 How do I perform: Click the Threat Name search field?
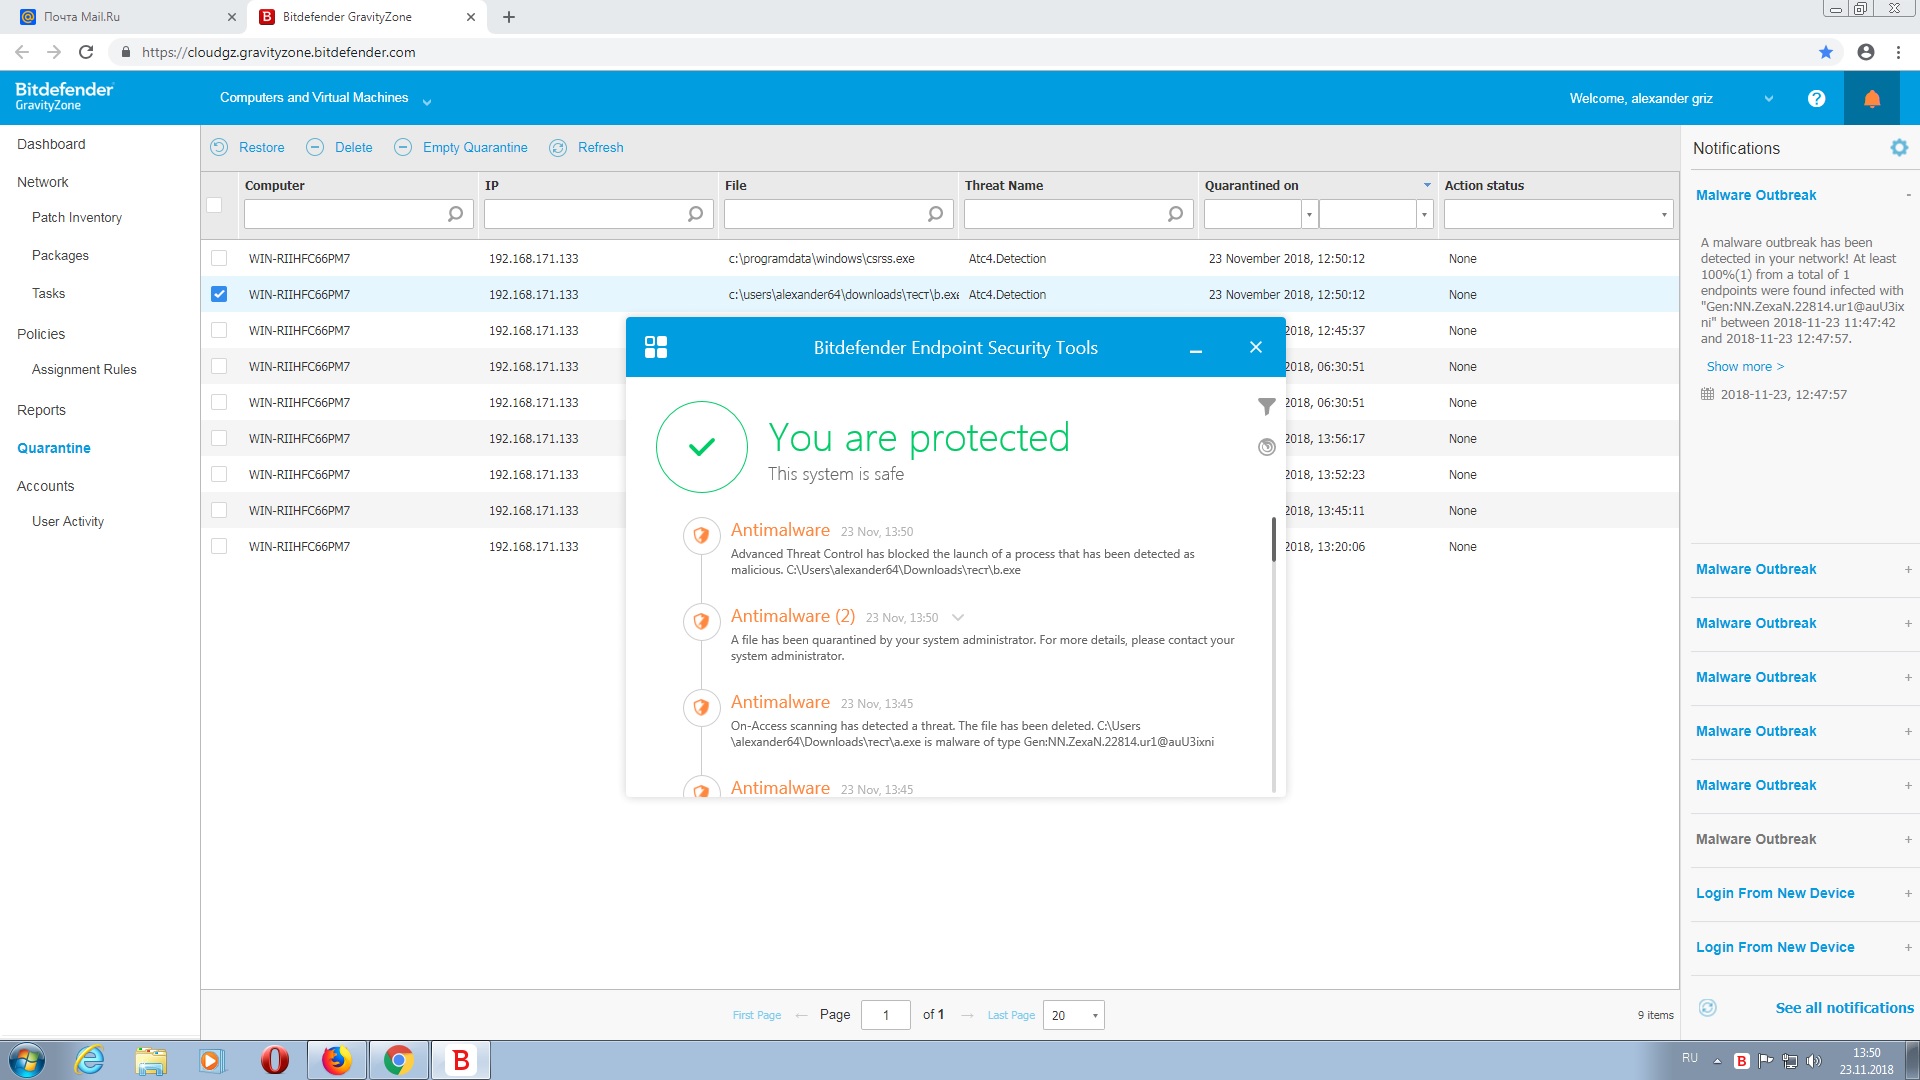pyautogui.click(x=1065, y=214)
